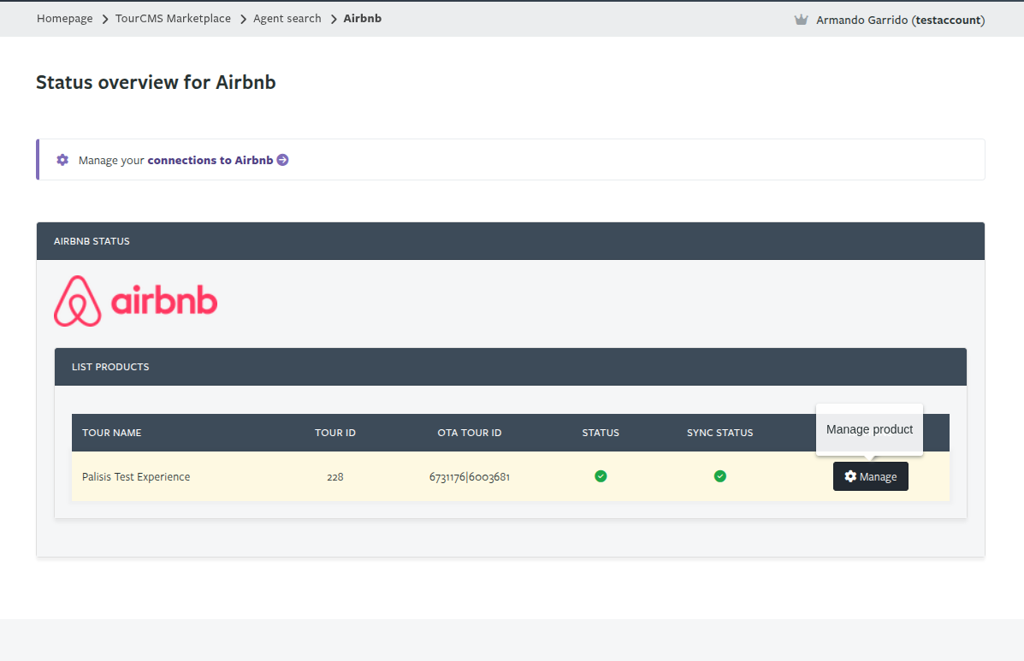The height and width of the screenshot is (661, 1024).
Task: Go to Homepage breadcrumb
Action: [x=65, y=19]
